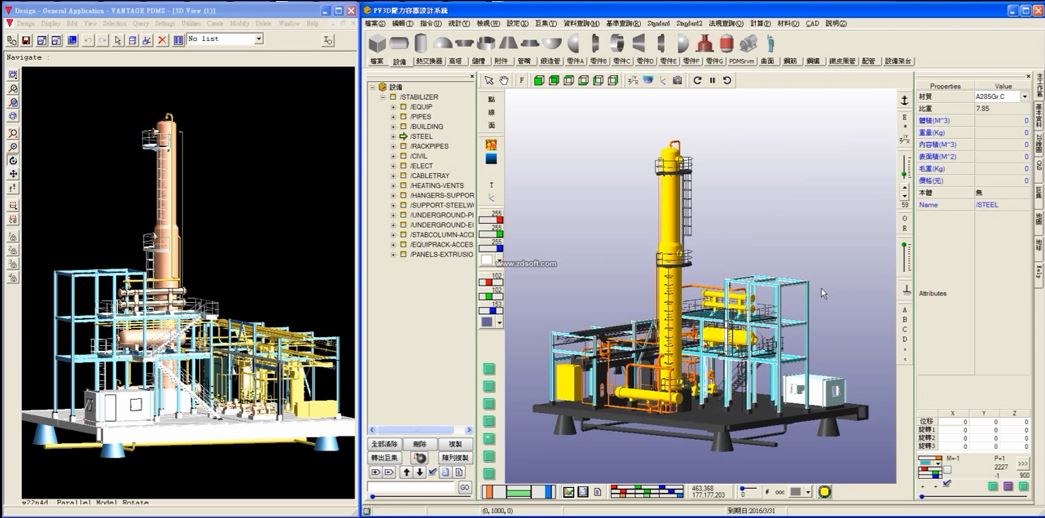Click the red bell-shaped vessel icon
Viewport: 1045px width, 518px height.
tap(704, 44)
